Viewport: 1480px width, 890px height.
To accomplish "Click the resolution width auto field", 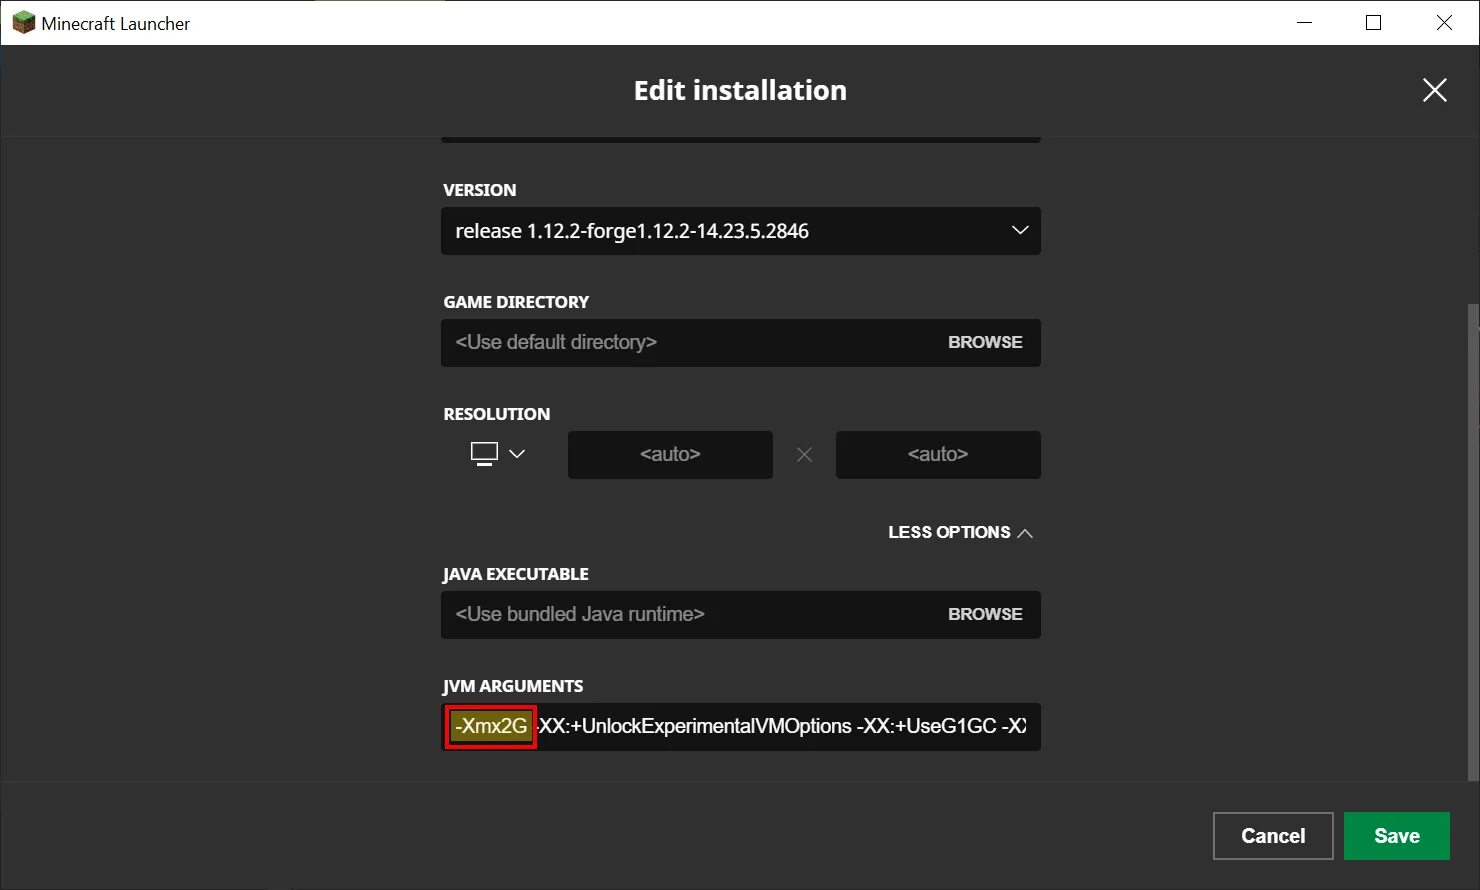I will (670, 454).
